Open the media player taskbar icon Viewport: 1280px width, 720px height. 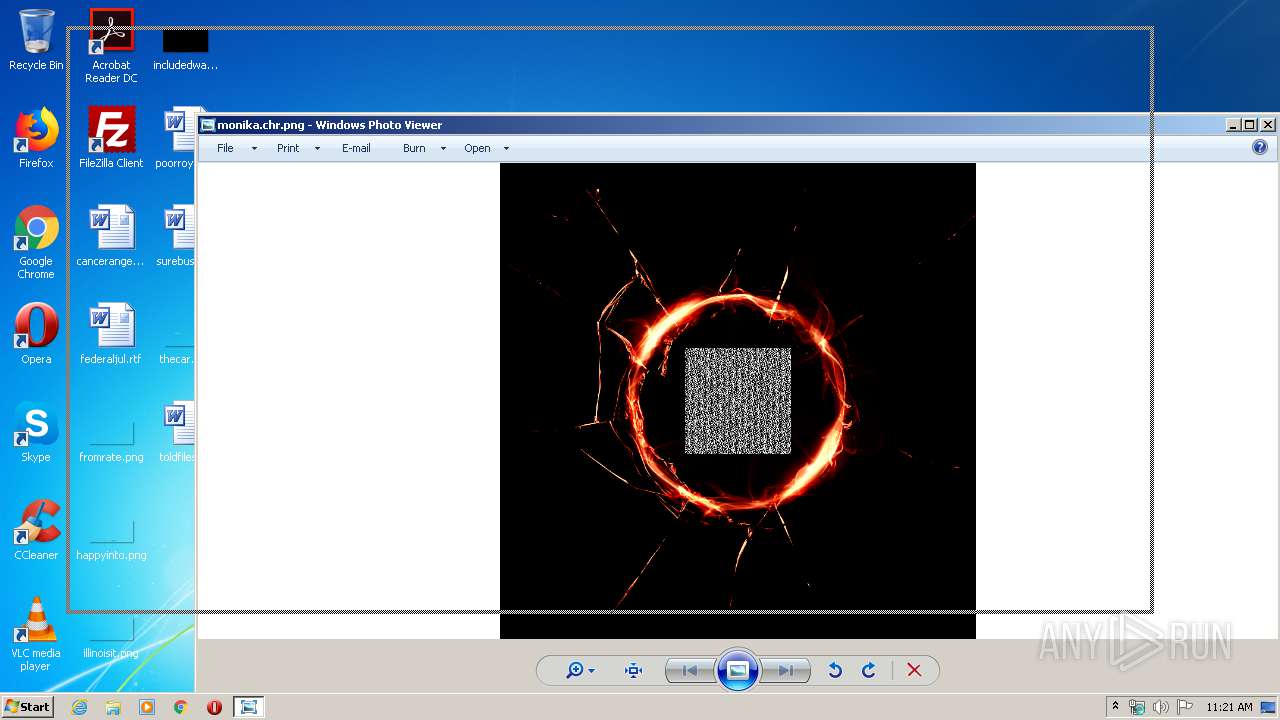[x=147, y=707]
